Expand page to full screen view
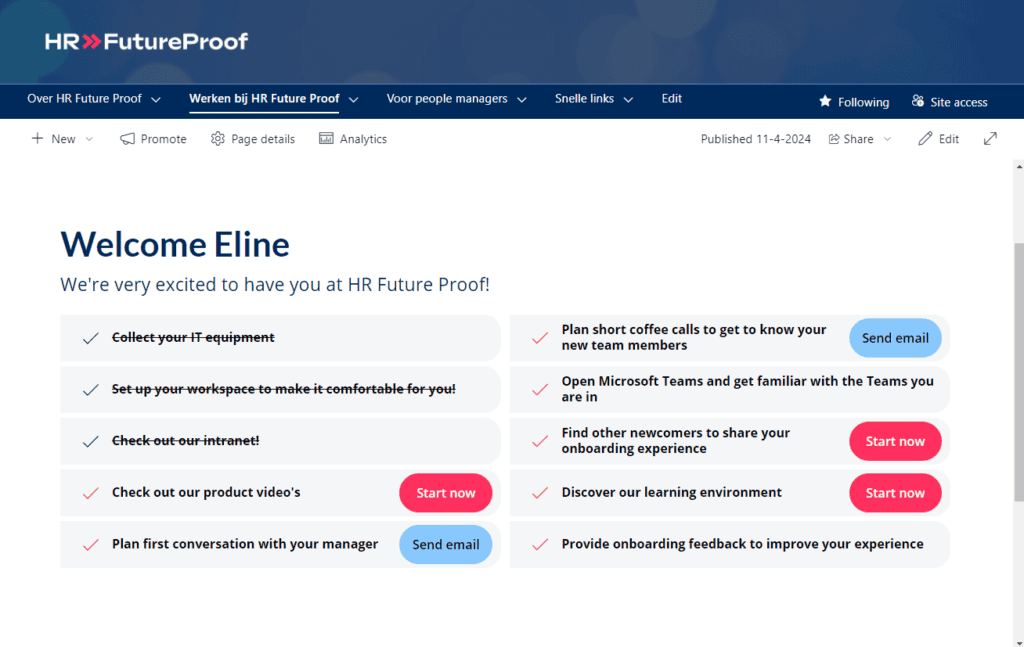 tap(990, 138)
